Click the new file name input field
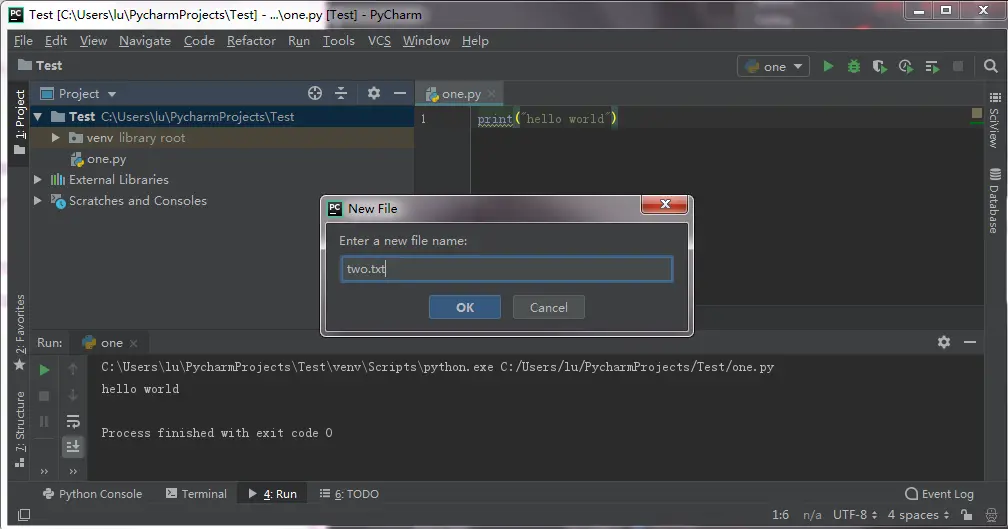 click(507, 269)
